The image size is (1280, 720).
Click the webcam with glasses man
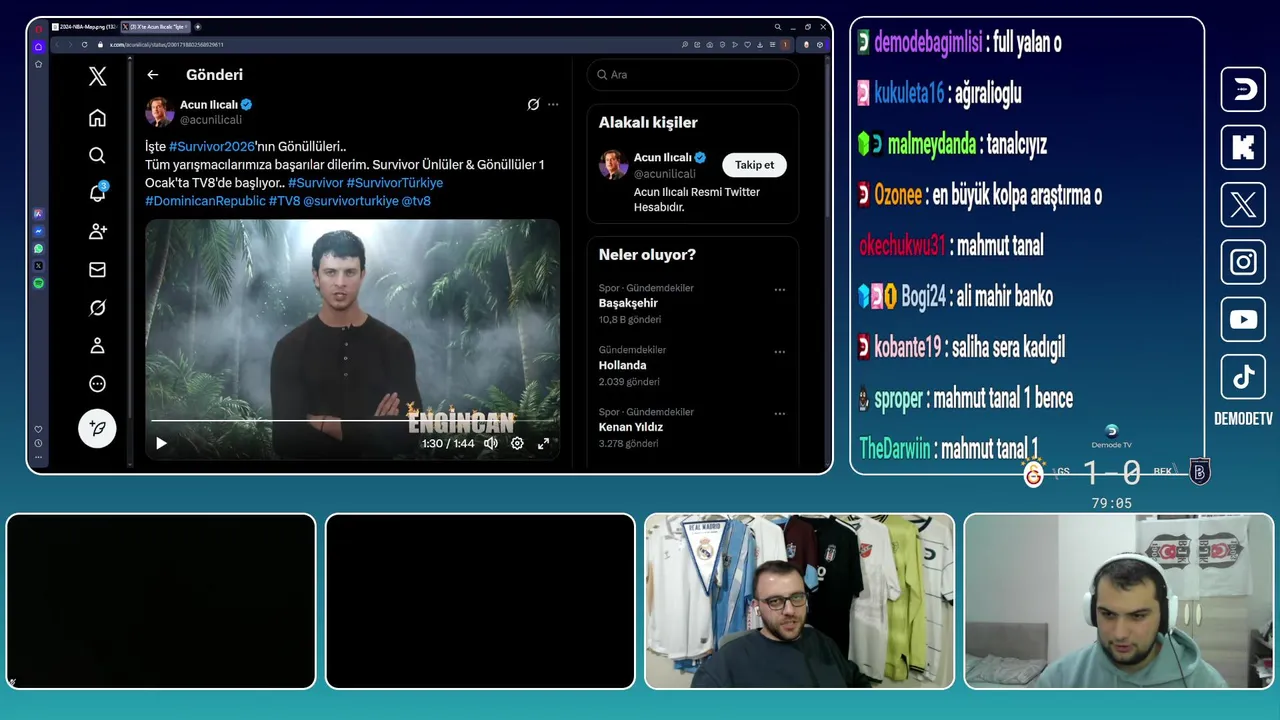(x=799, y=601)
